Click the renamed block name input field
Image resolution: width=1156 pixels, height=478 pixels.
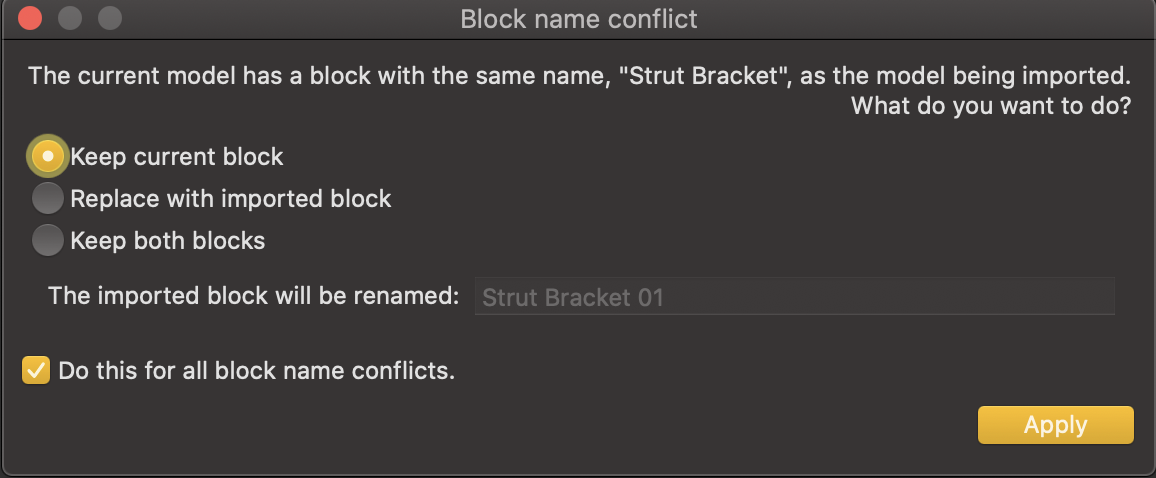click(794, 297)
